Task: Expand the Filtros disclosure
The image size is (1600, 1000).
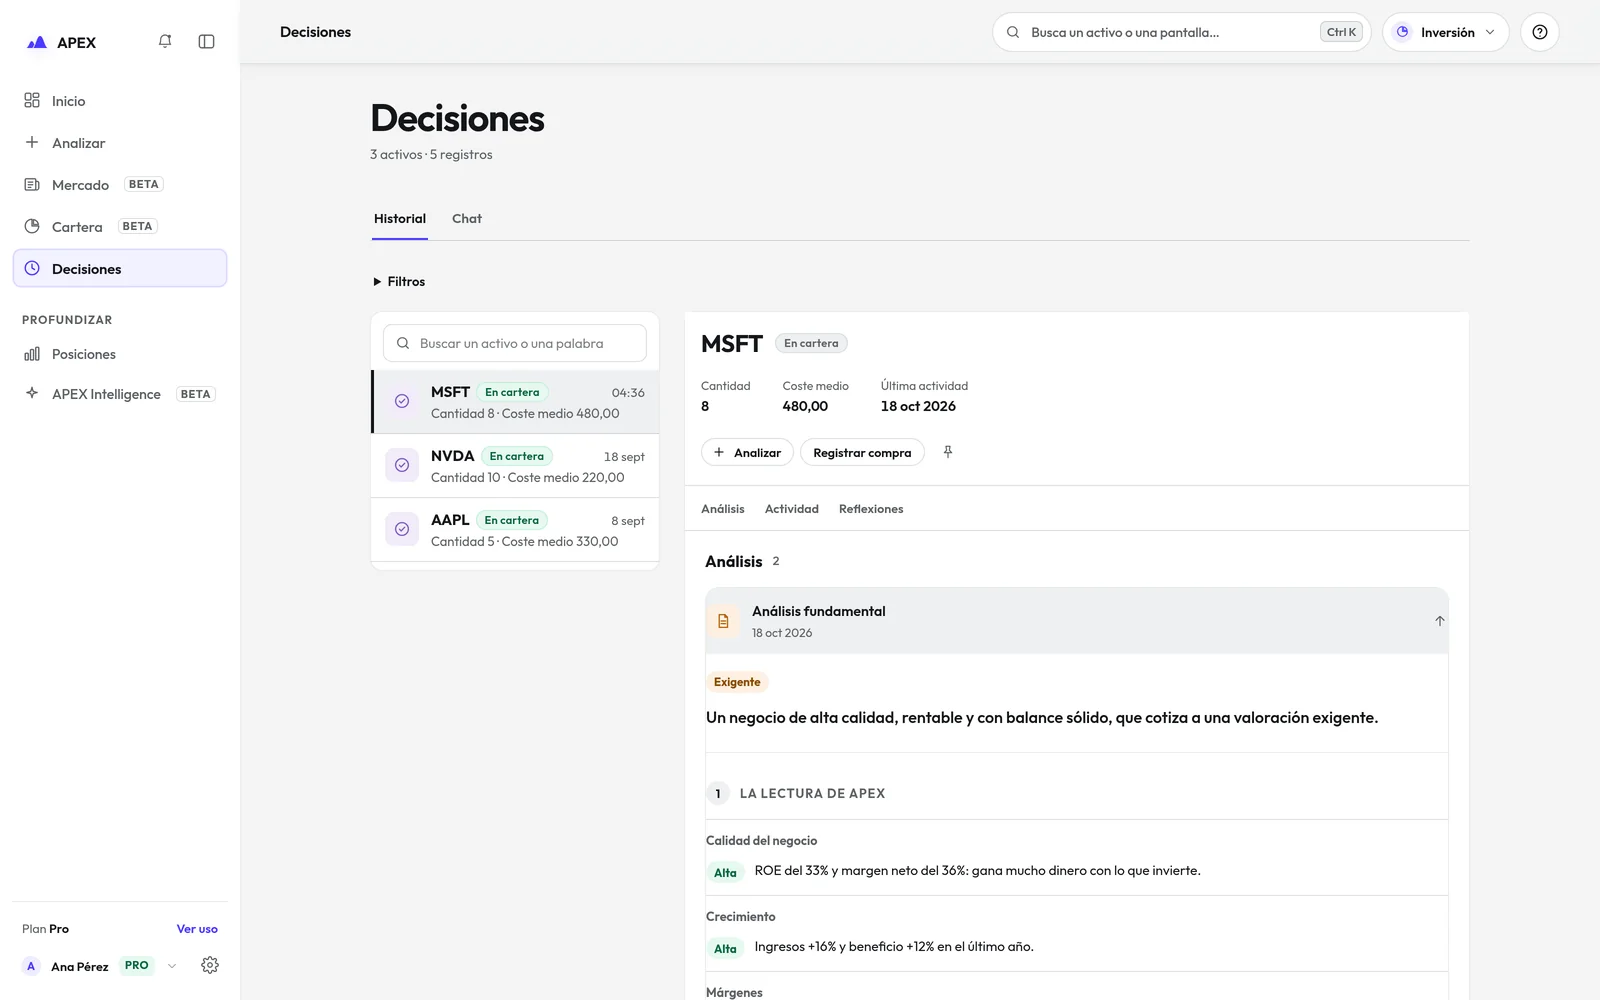Action: 399,282
